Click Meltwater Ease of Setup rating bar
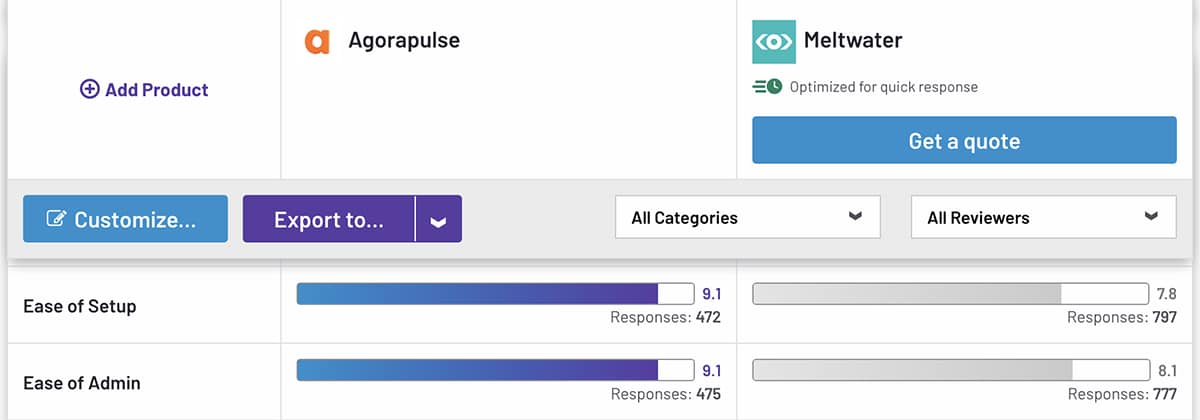 tap(950, 294)
